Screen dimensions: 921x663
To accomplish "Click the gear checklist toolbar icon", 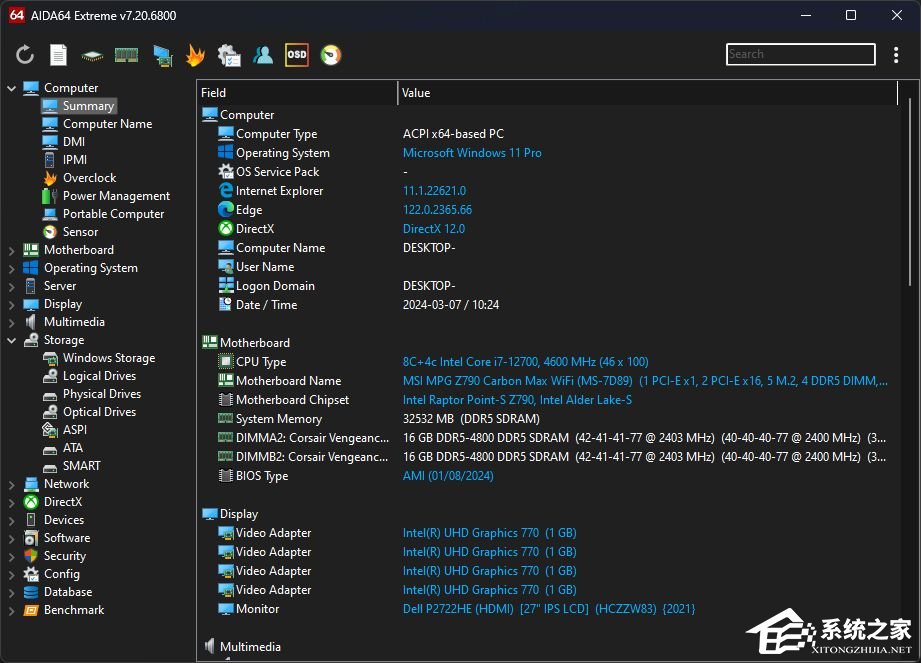I will (x=229, y=56).
